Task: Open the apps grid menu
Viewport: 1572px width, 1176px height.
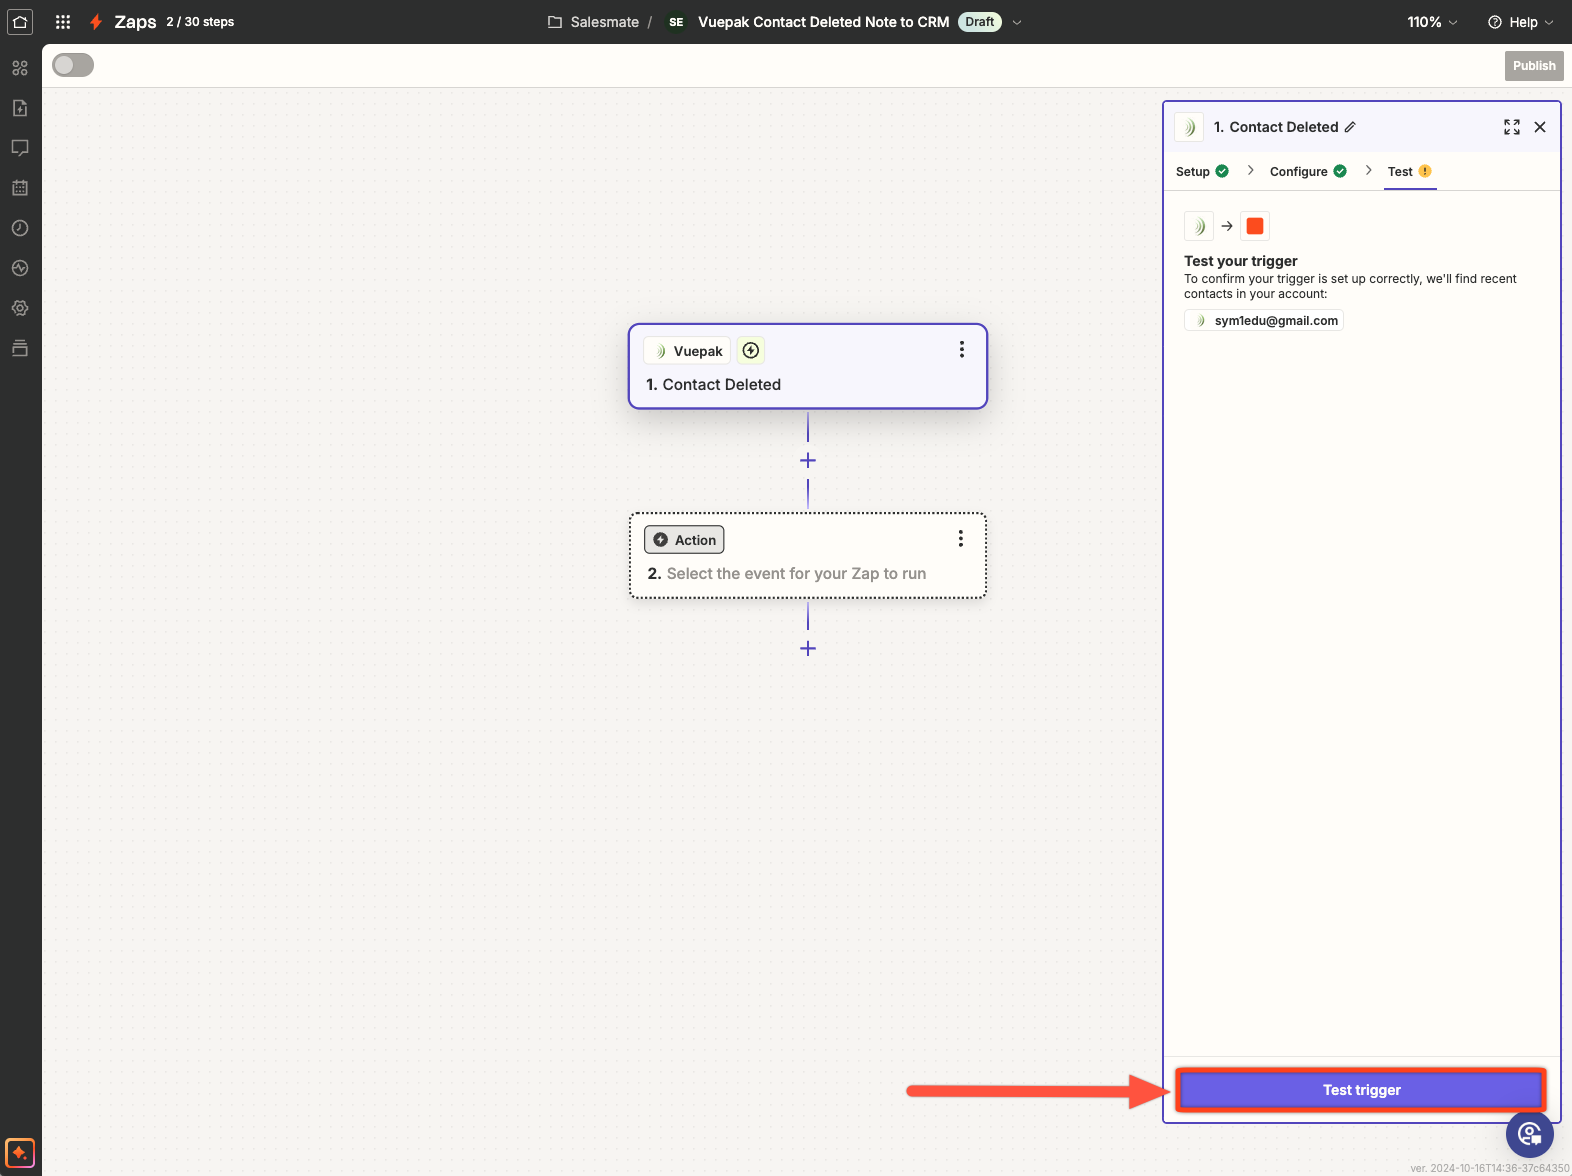Action: click(x=63, y=22)
